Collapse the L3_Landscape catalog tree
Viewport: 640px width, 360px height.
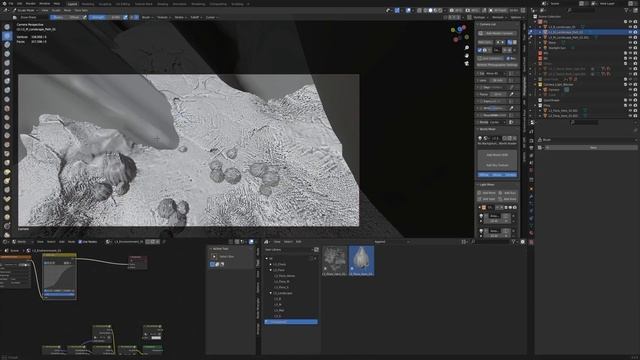click(x=271, y=293)
